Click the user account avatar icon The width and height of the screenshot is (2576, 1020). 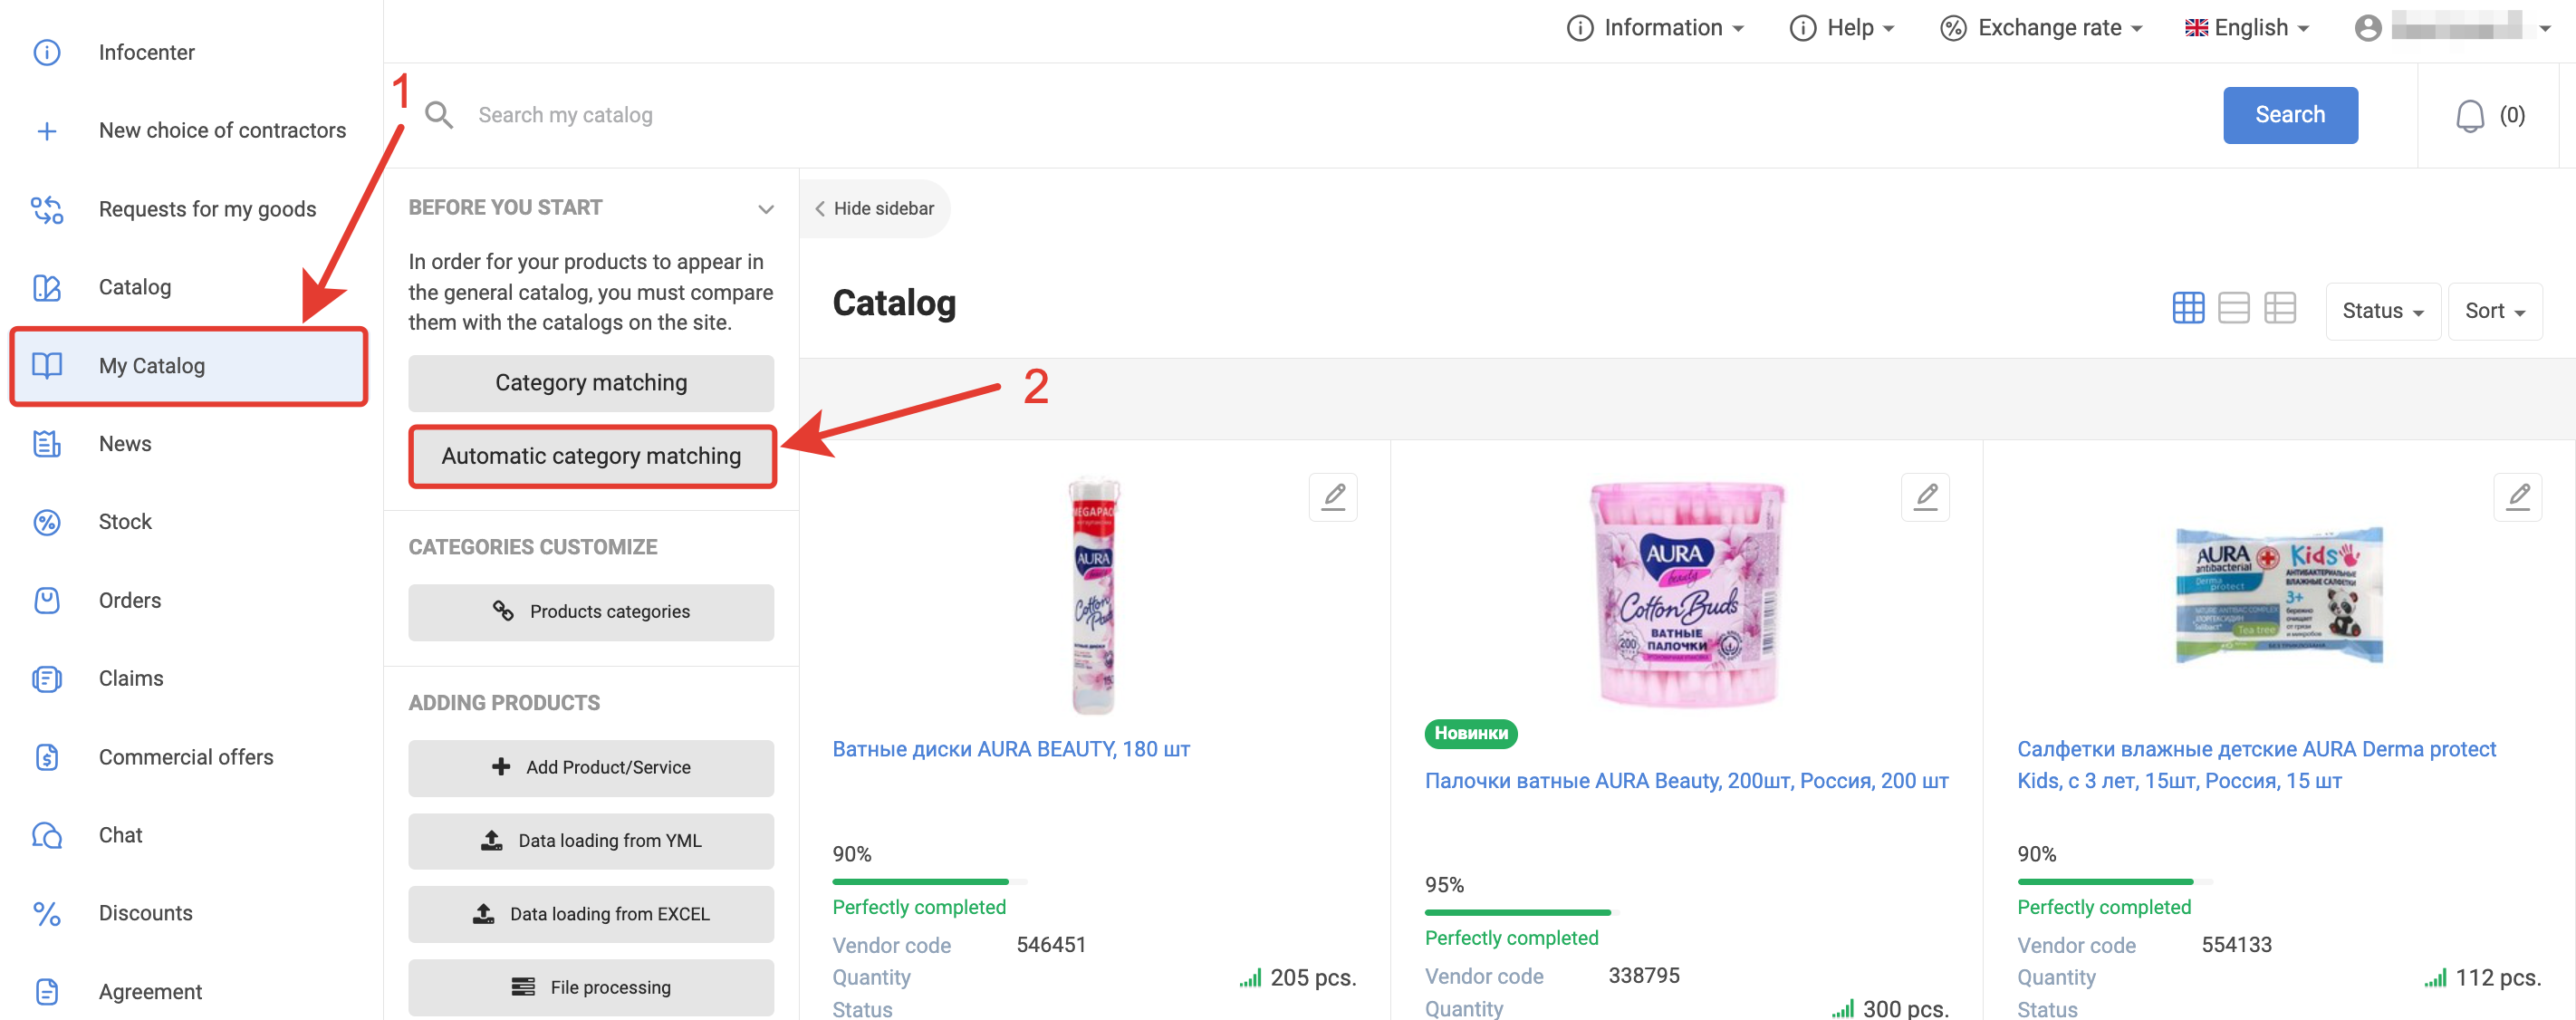[x=2367, y=28]
